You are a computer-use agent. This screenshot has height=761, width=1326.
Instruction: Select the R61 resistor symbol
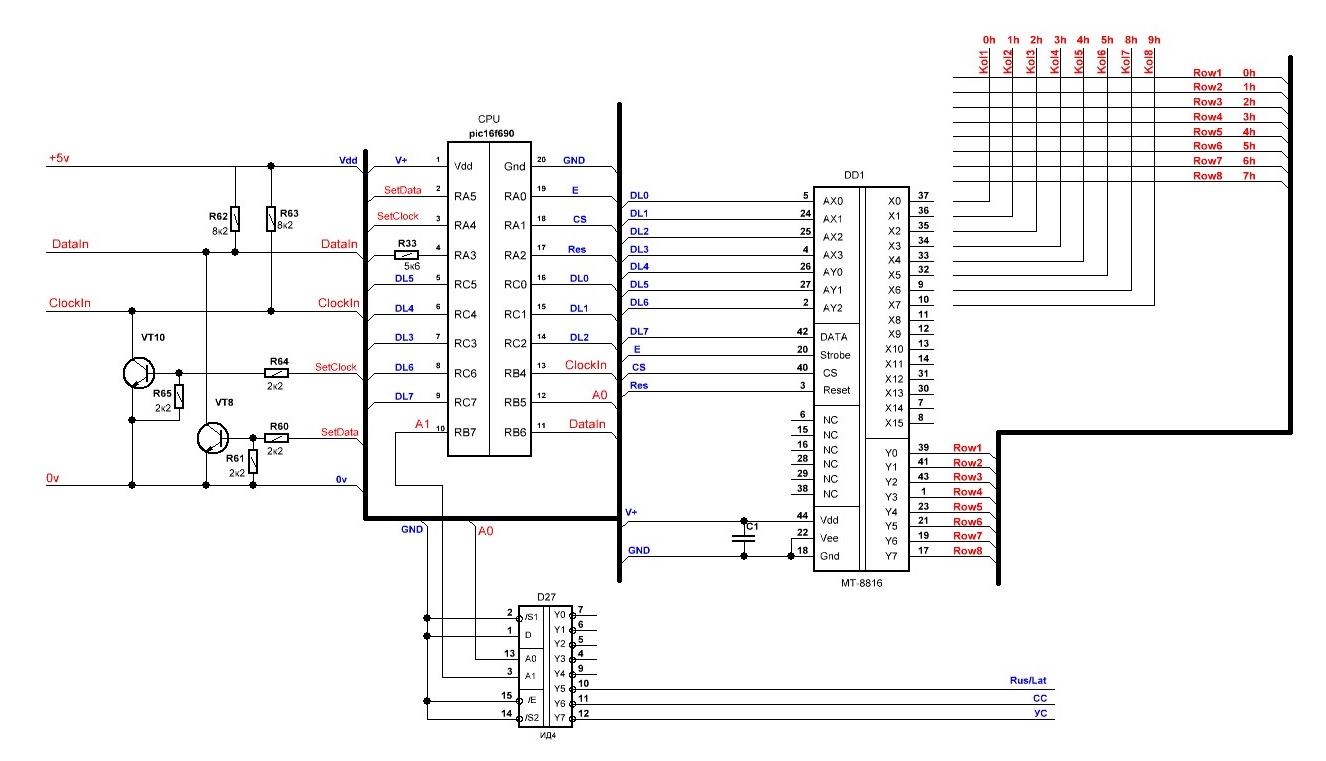(x=253, y=461)
